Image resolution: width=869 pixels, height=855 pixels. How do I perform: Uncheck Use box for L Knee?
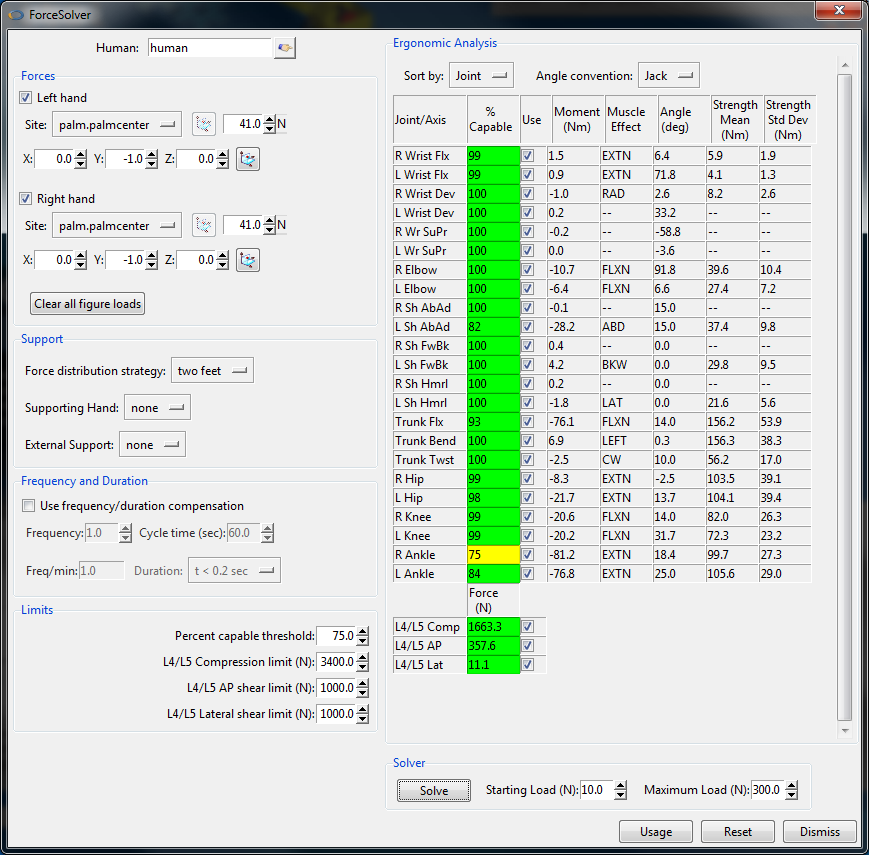click(528, 536)
